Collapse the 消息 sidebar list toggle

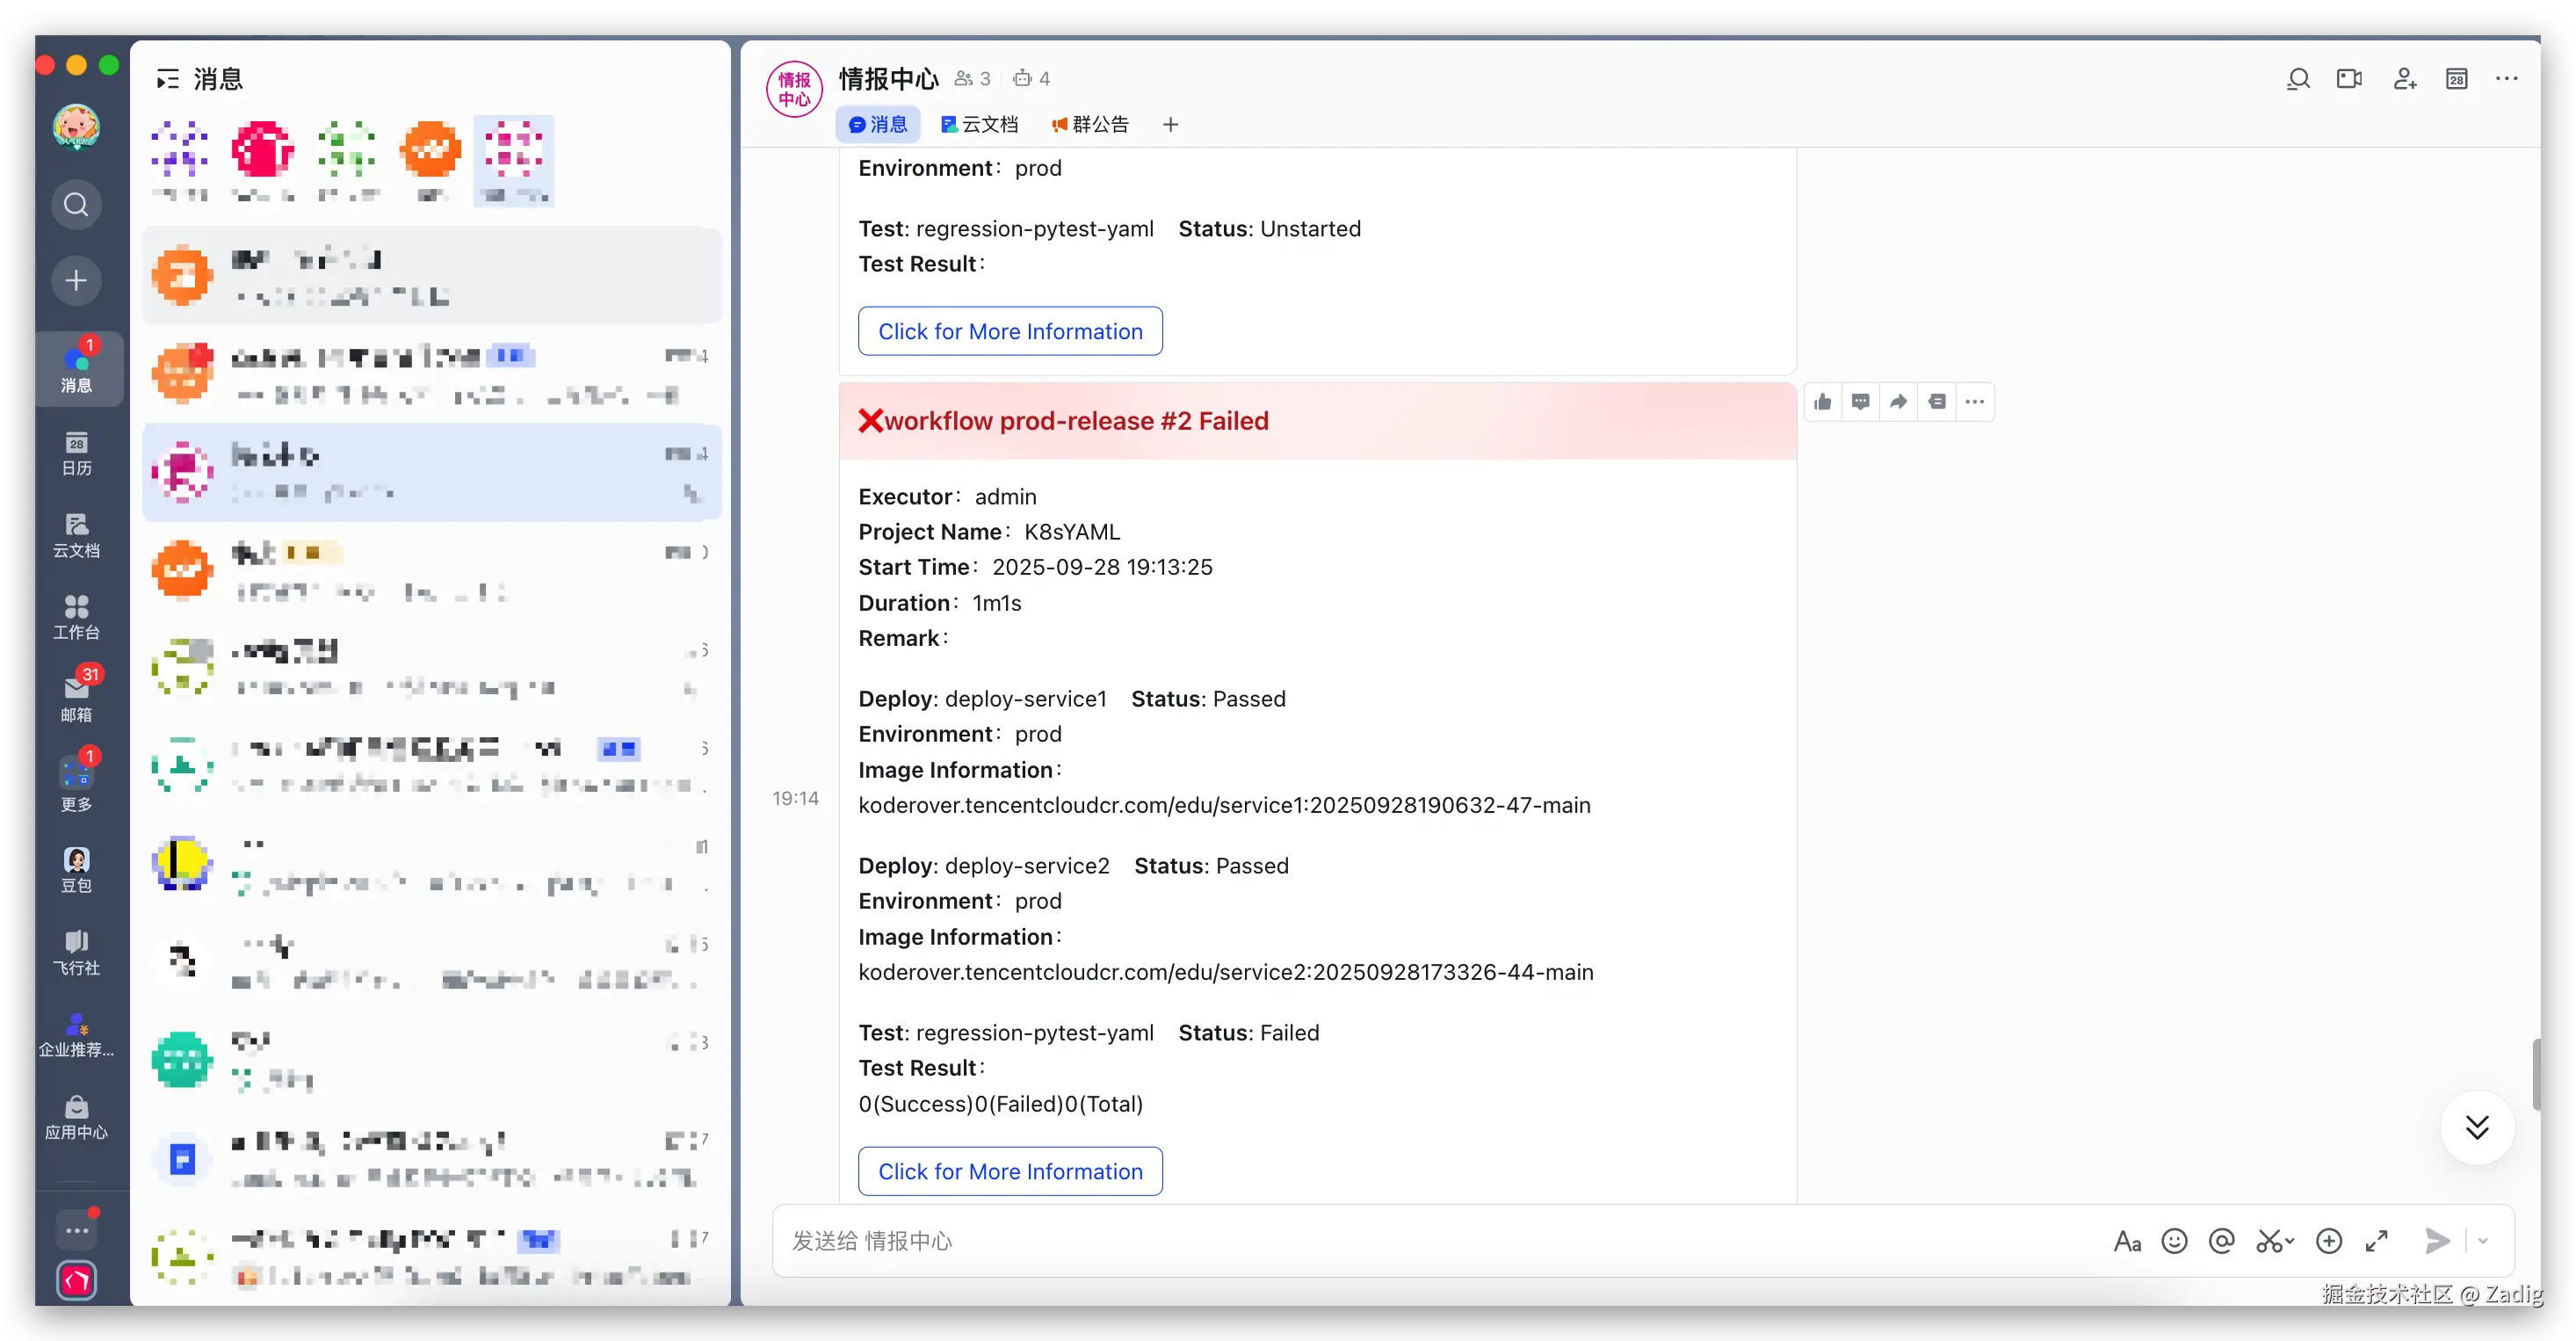167,79
